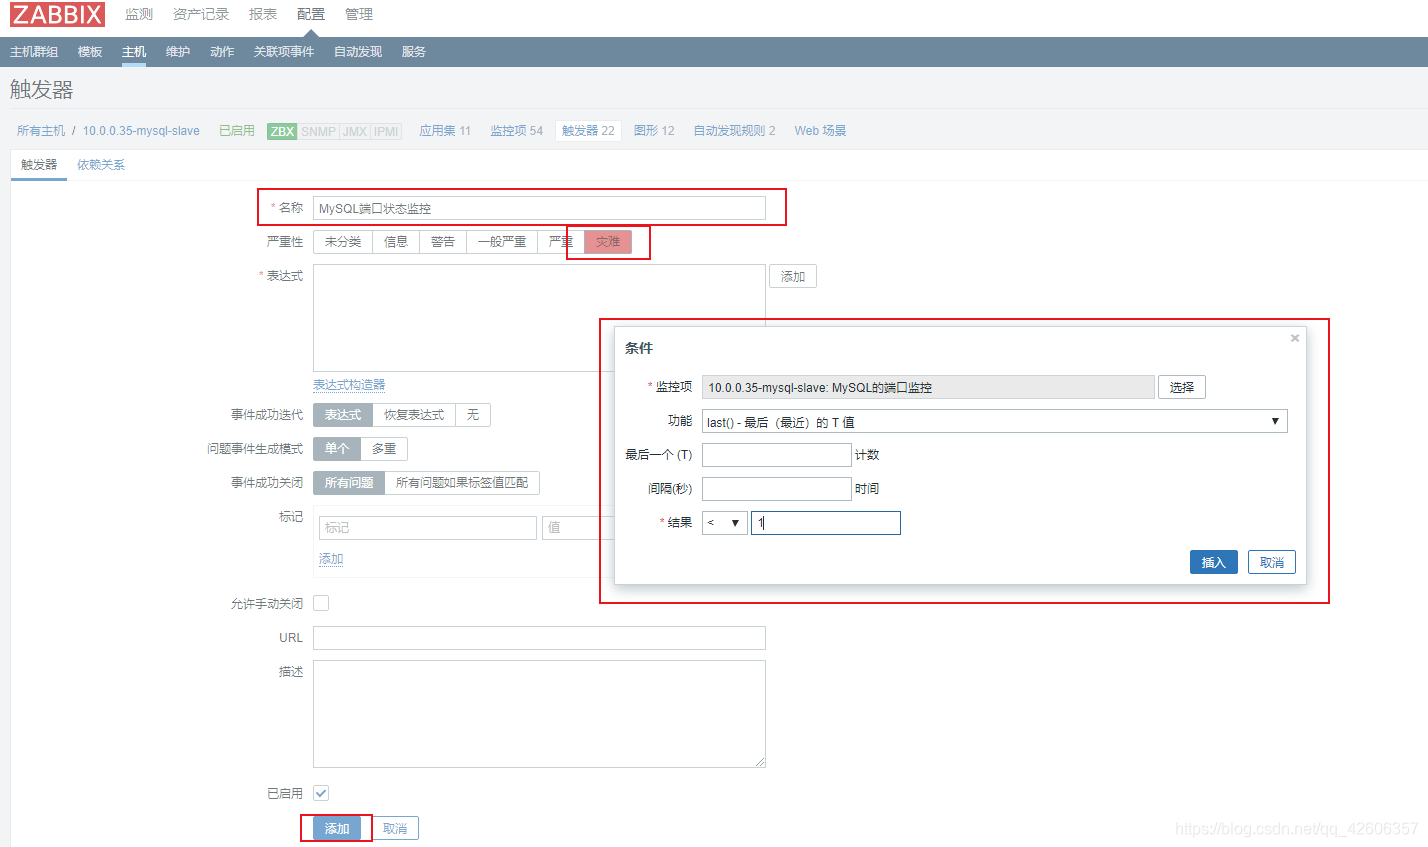Select 多重 problem event generation mode

pyautogui.click(x=384, y=449)
